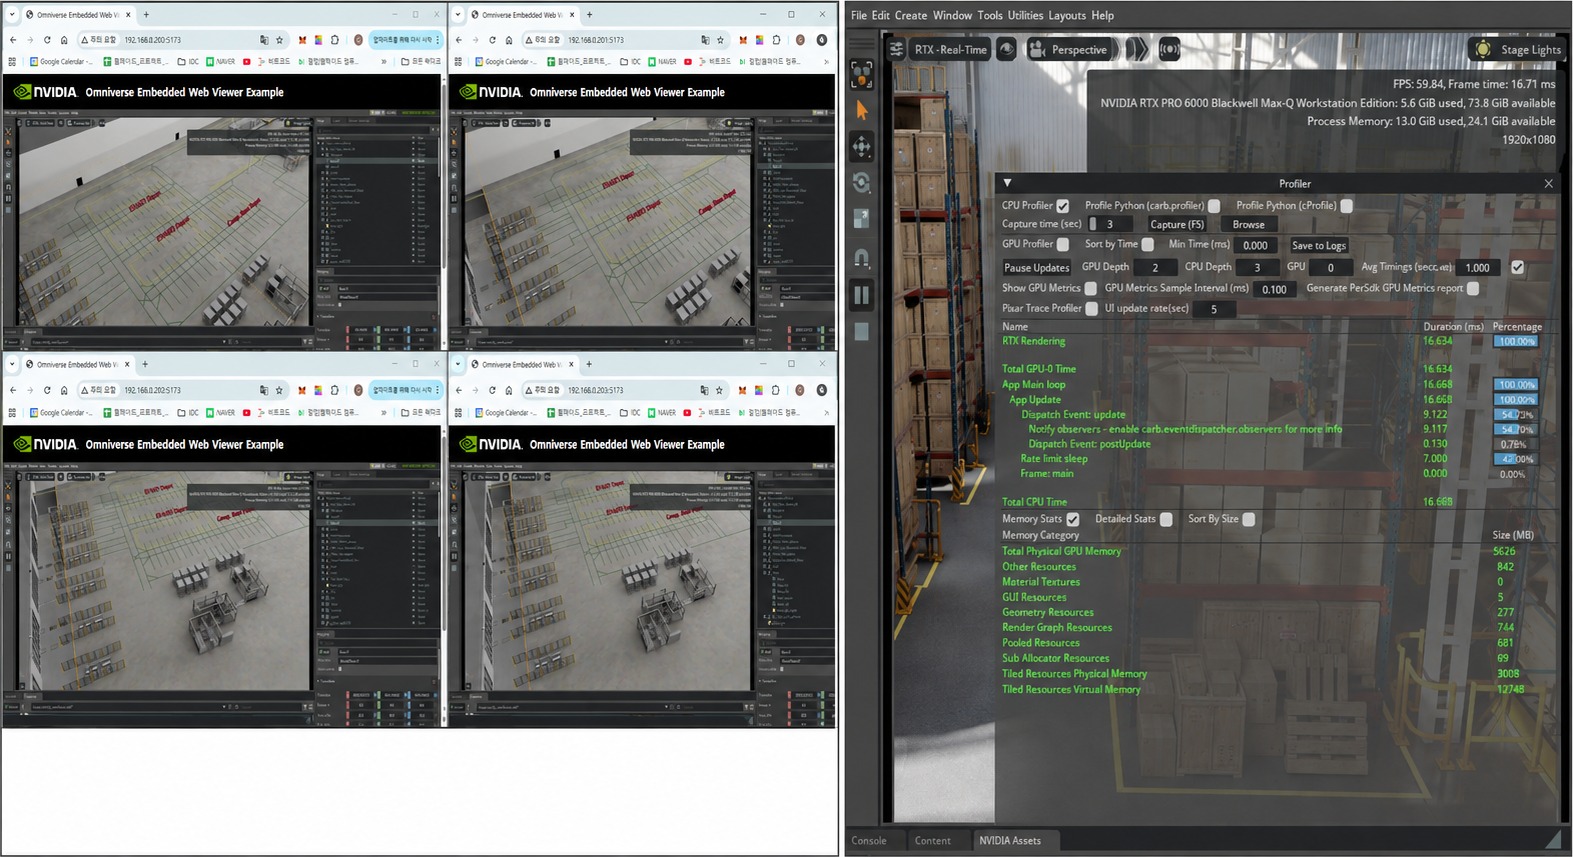Open the Layouts menu in Omniverse
The height and width of the screenshot is (857, 1573).
[1067, 15]
